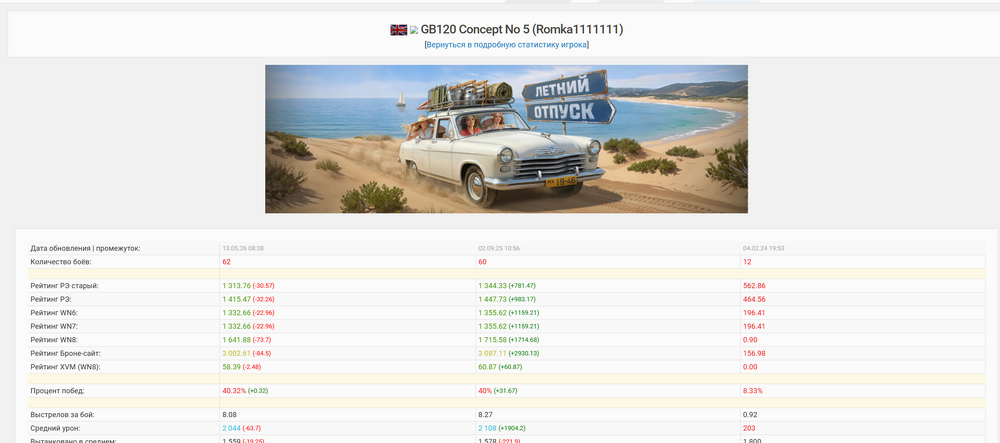Image resolution: width=1000 pixels, height=443 pixels.
Task: Select the 'Рейтинг РЭ:' row label
Action: [51, 300]
